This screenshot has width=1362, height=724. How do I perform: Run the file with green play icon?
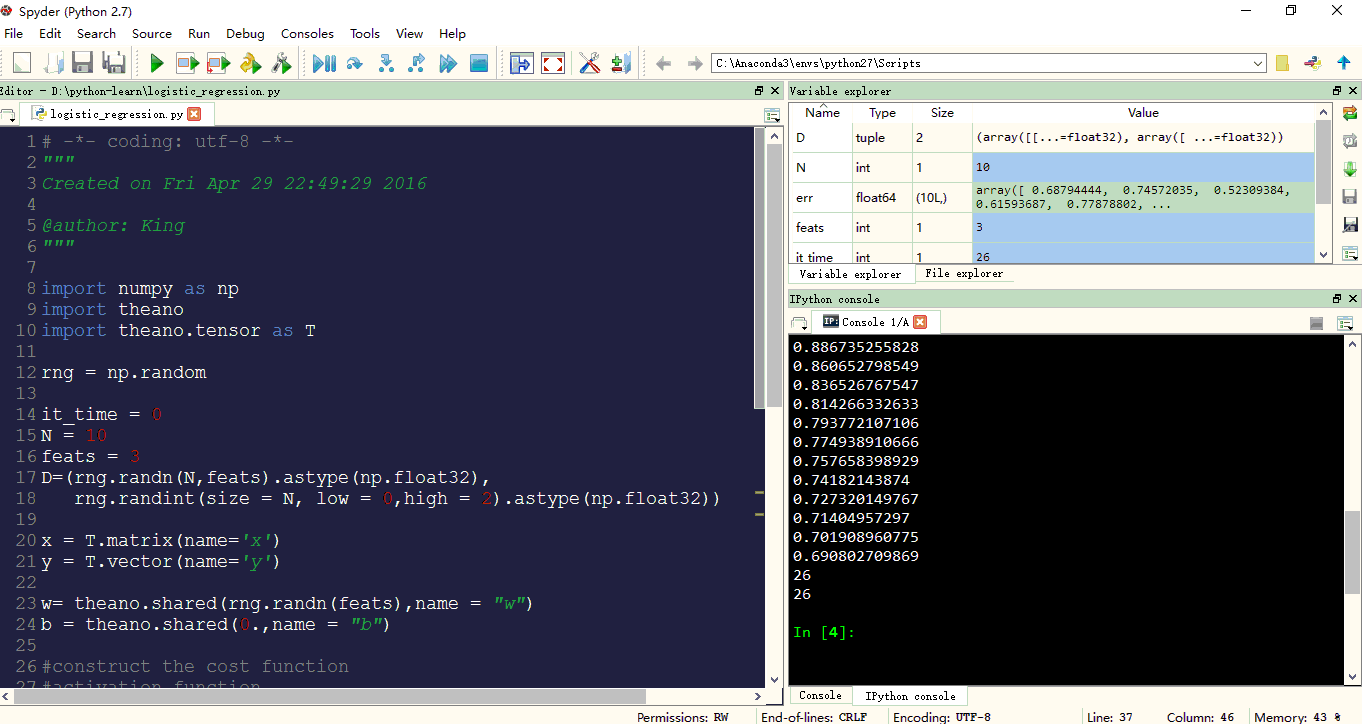pos(156,64)
